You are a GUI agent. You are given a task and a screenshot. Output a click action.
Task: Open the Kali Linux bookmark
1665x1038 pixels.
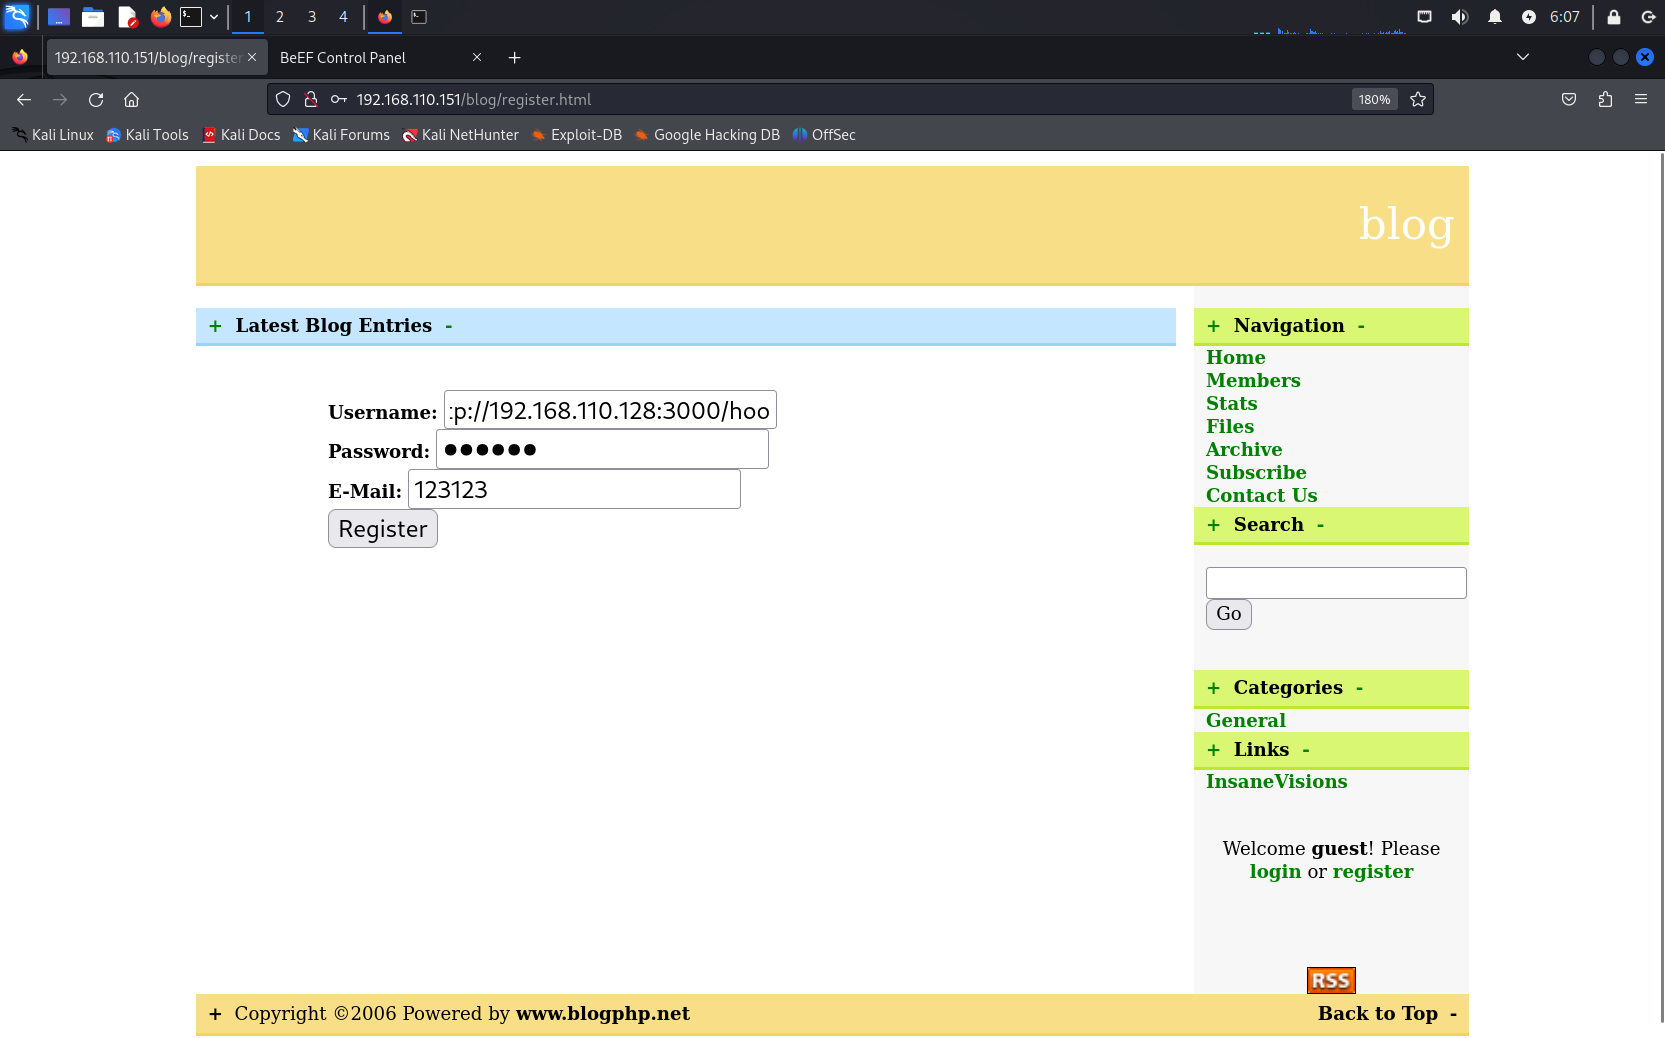[x=53, y=135]
